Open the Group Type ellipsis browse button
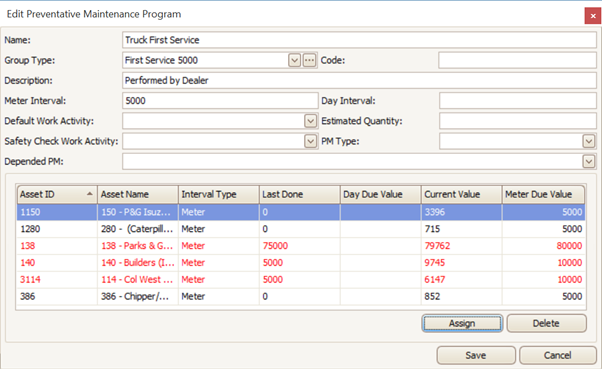Image resolution: width=602 pixels, height=369 pixels. [x=309, y=60]
